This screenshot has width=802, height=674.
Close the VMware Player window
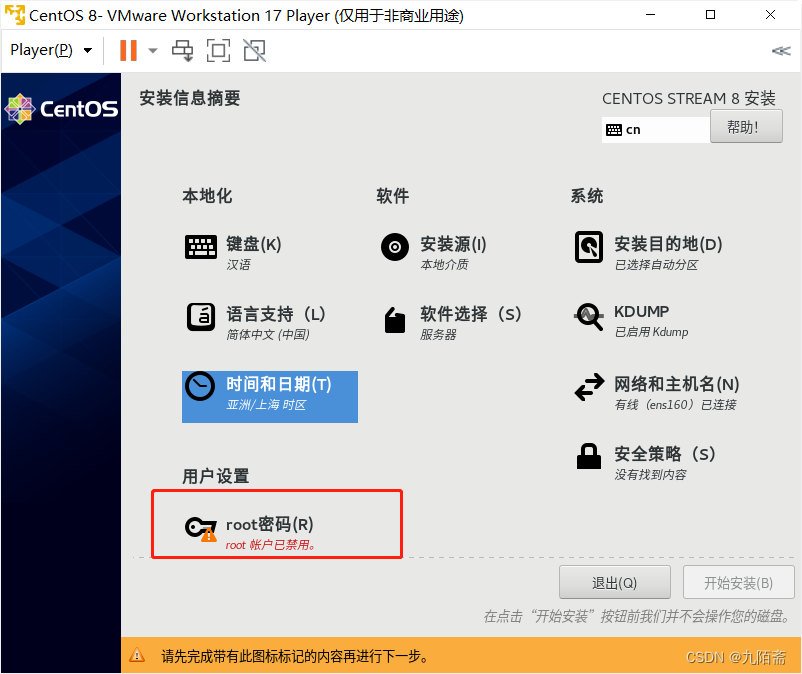770,15
